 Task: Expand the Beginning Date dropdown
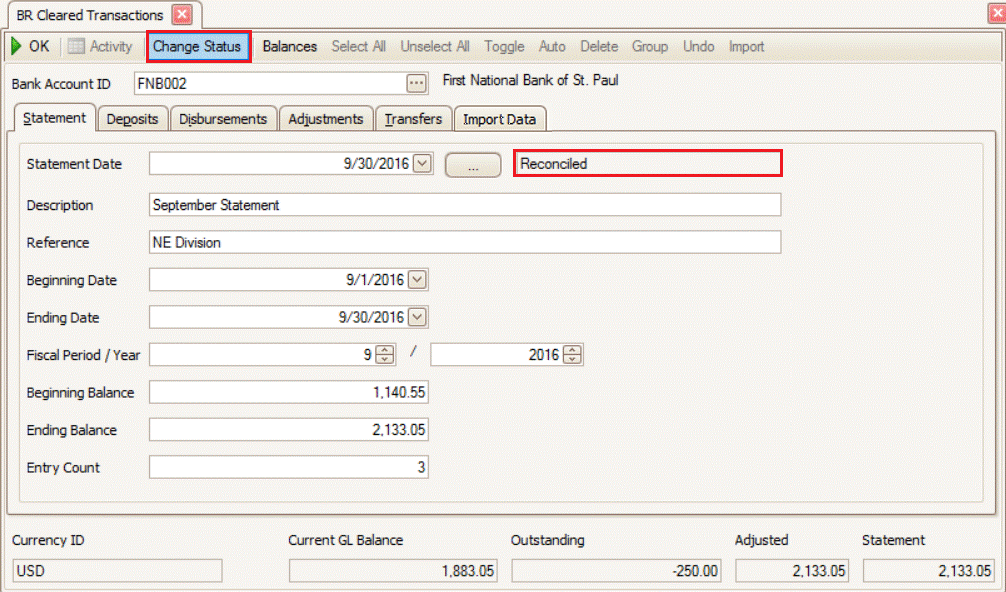point(418,280)
